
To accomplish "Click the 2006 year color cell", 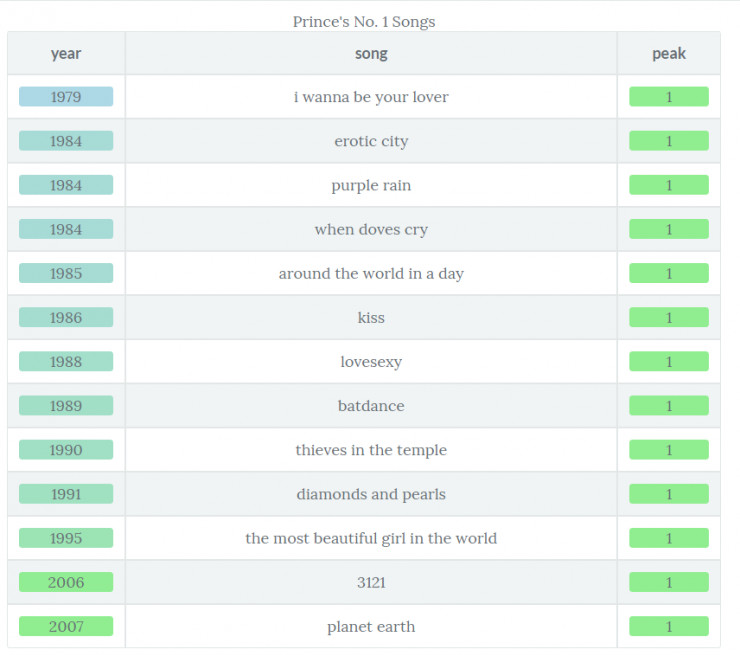I will pyautogui.click(x=66, y=582).
